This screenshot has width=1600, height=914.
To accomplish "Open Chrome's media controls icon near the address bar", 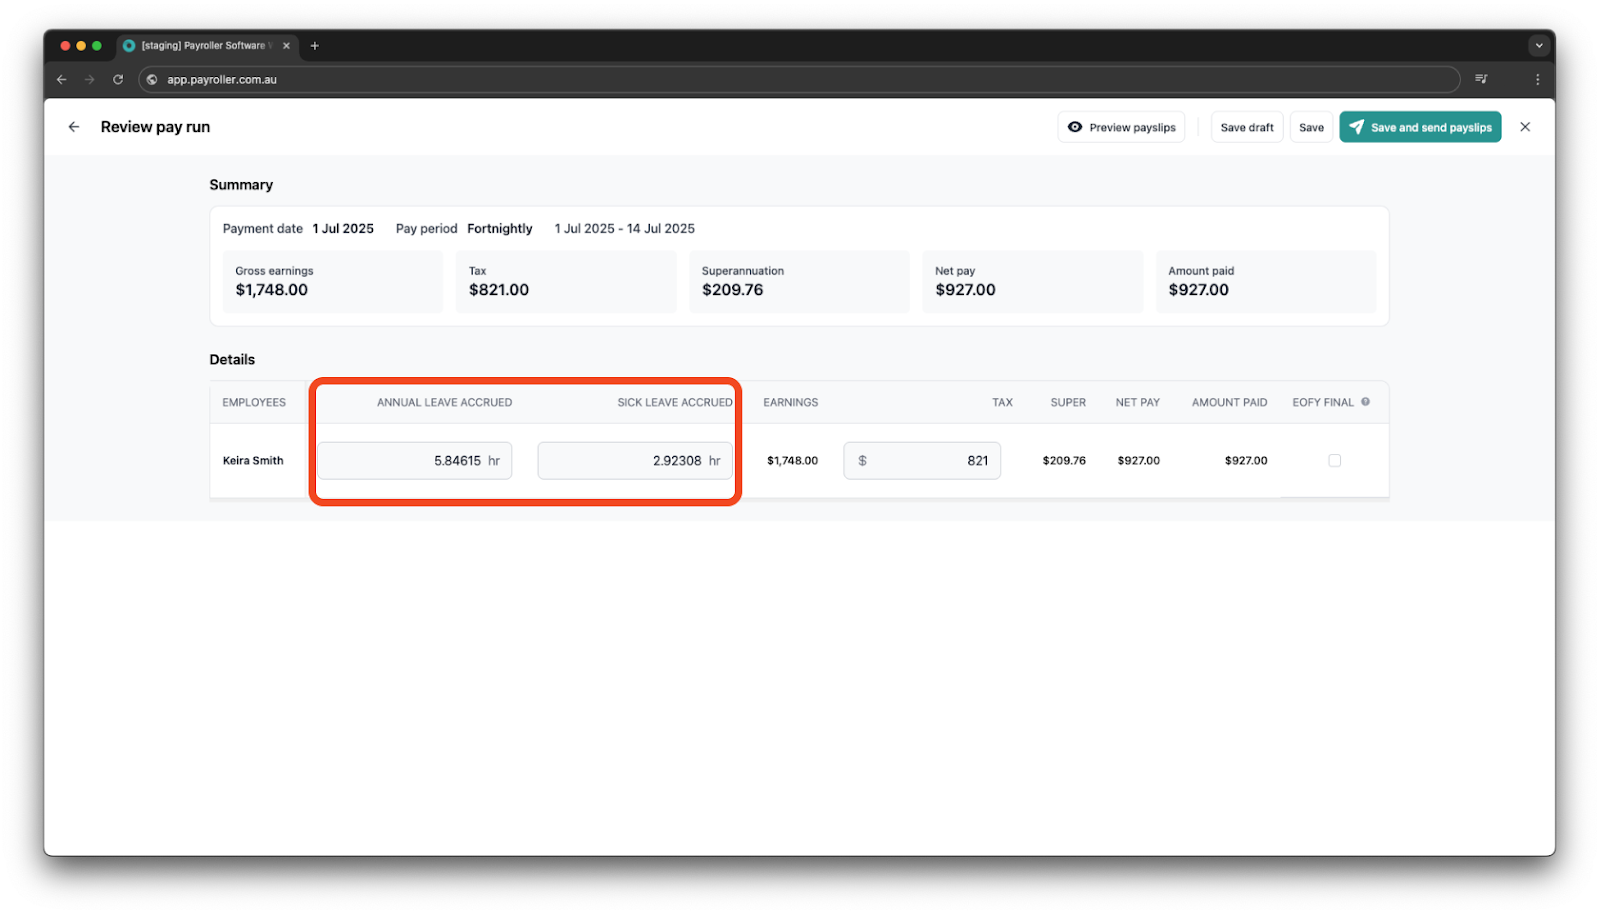I will pos(1482,79).
